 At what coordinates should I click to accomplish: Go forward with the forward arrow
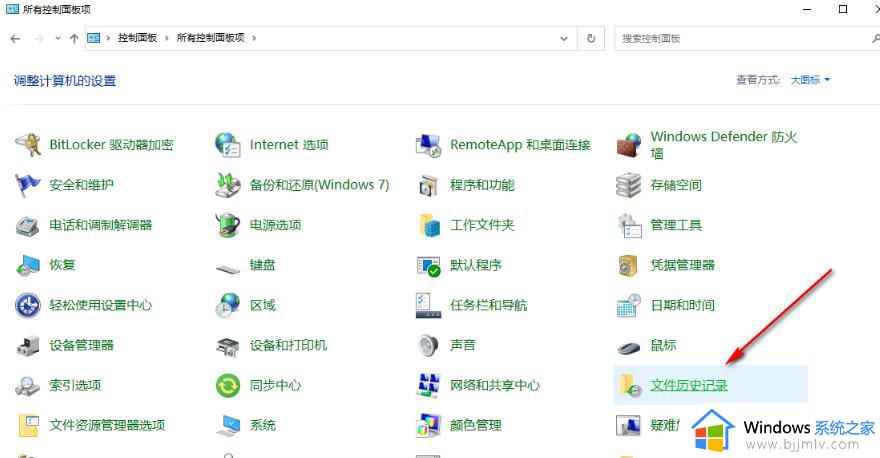click(39, 39)
